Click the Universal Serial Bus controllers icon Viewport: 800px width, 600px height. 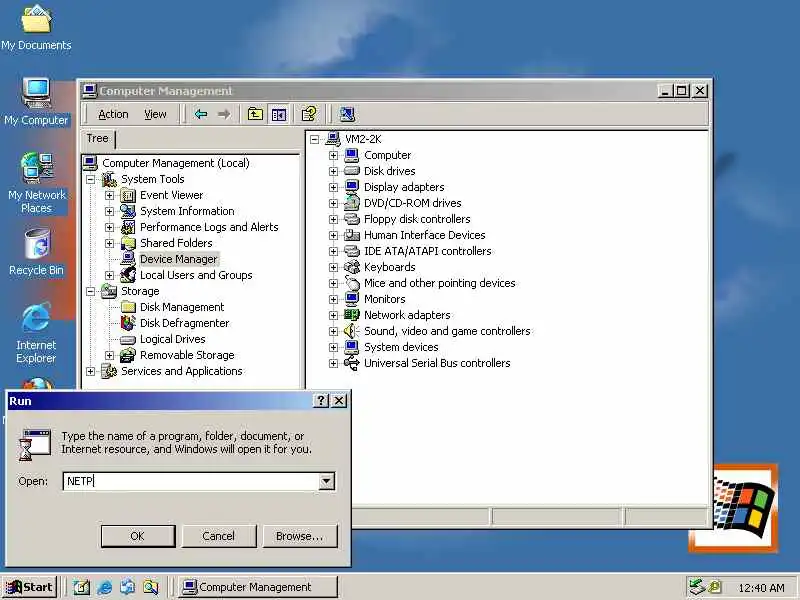pos(352,363)
